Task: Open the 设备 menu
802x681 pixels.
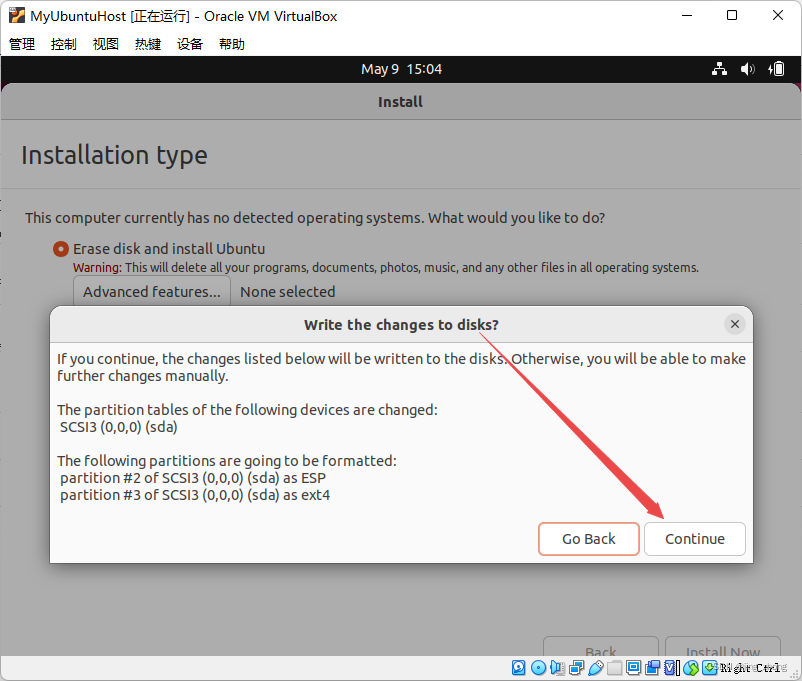Action: point(190,45)
